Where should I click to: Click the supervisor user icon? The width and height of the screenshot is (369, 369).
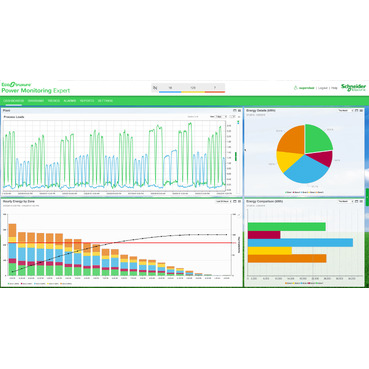[295, 88]
